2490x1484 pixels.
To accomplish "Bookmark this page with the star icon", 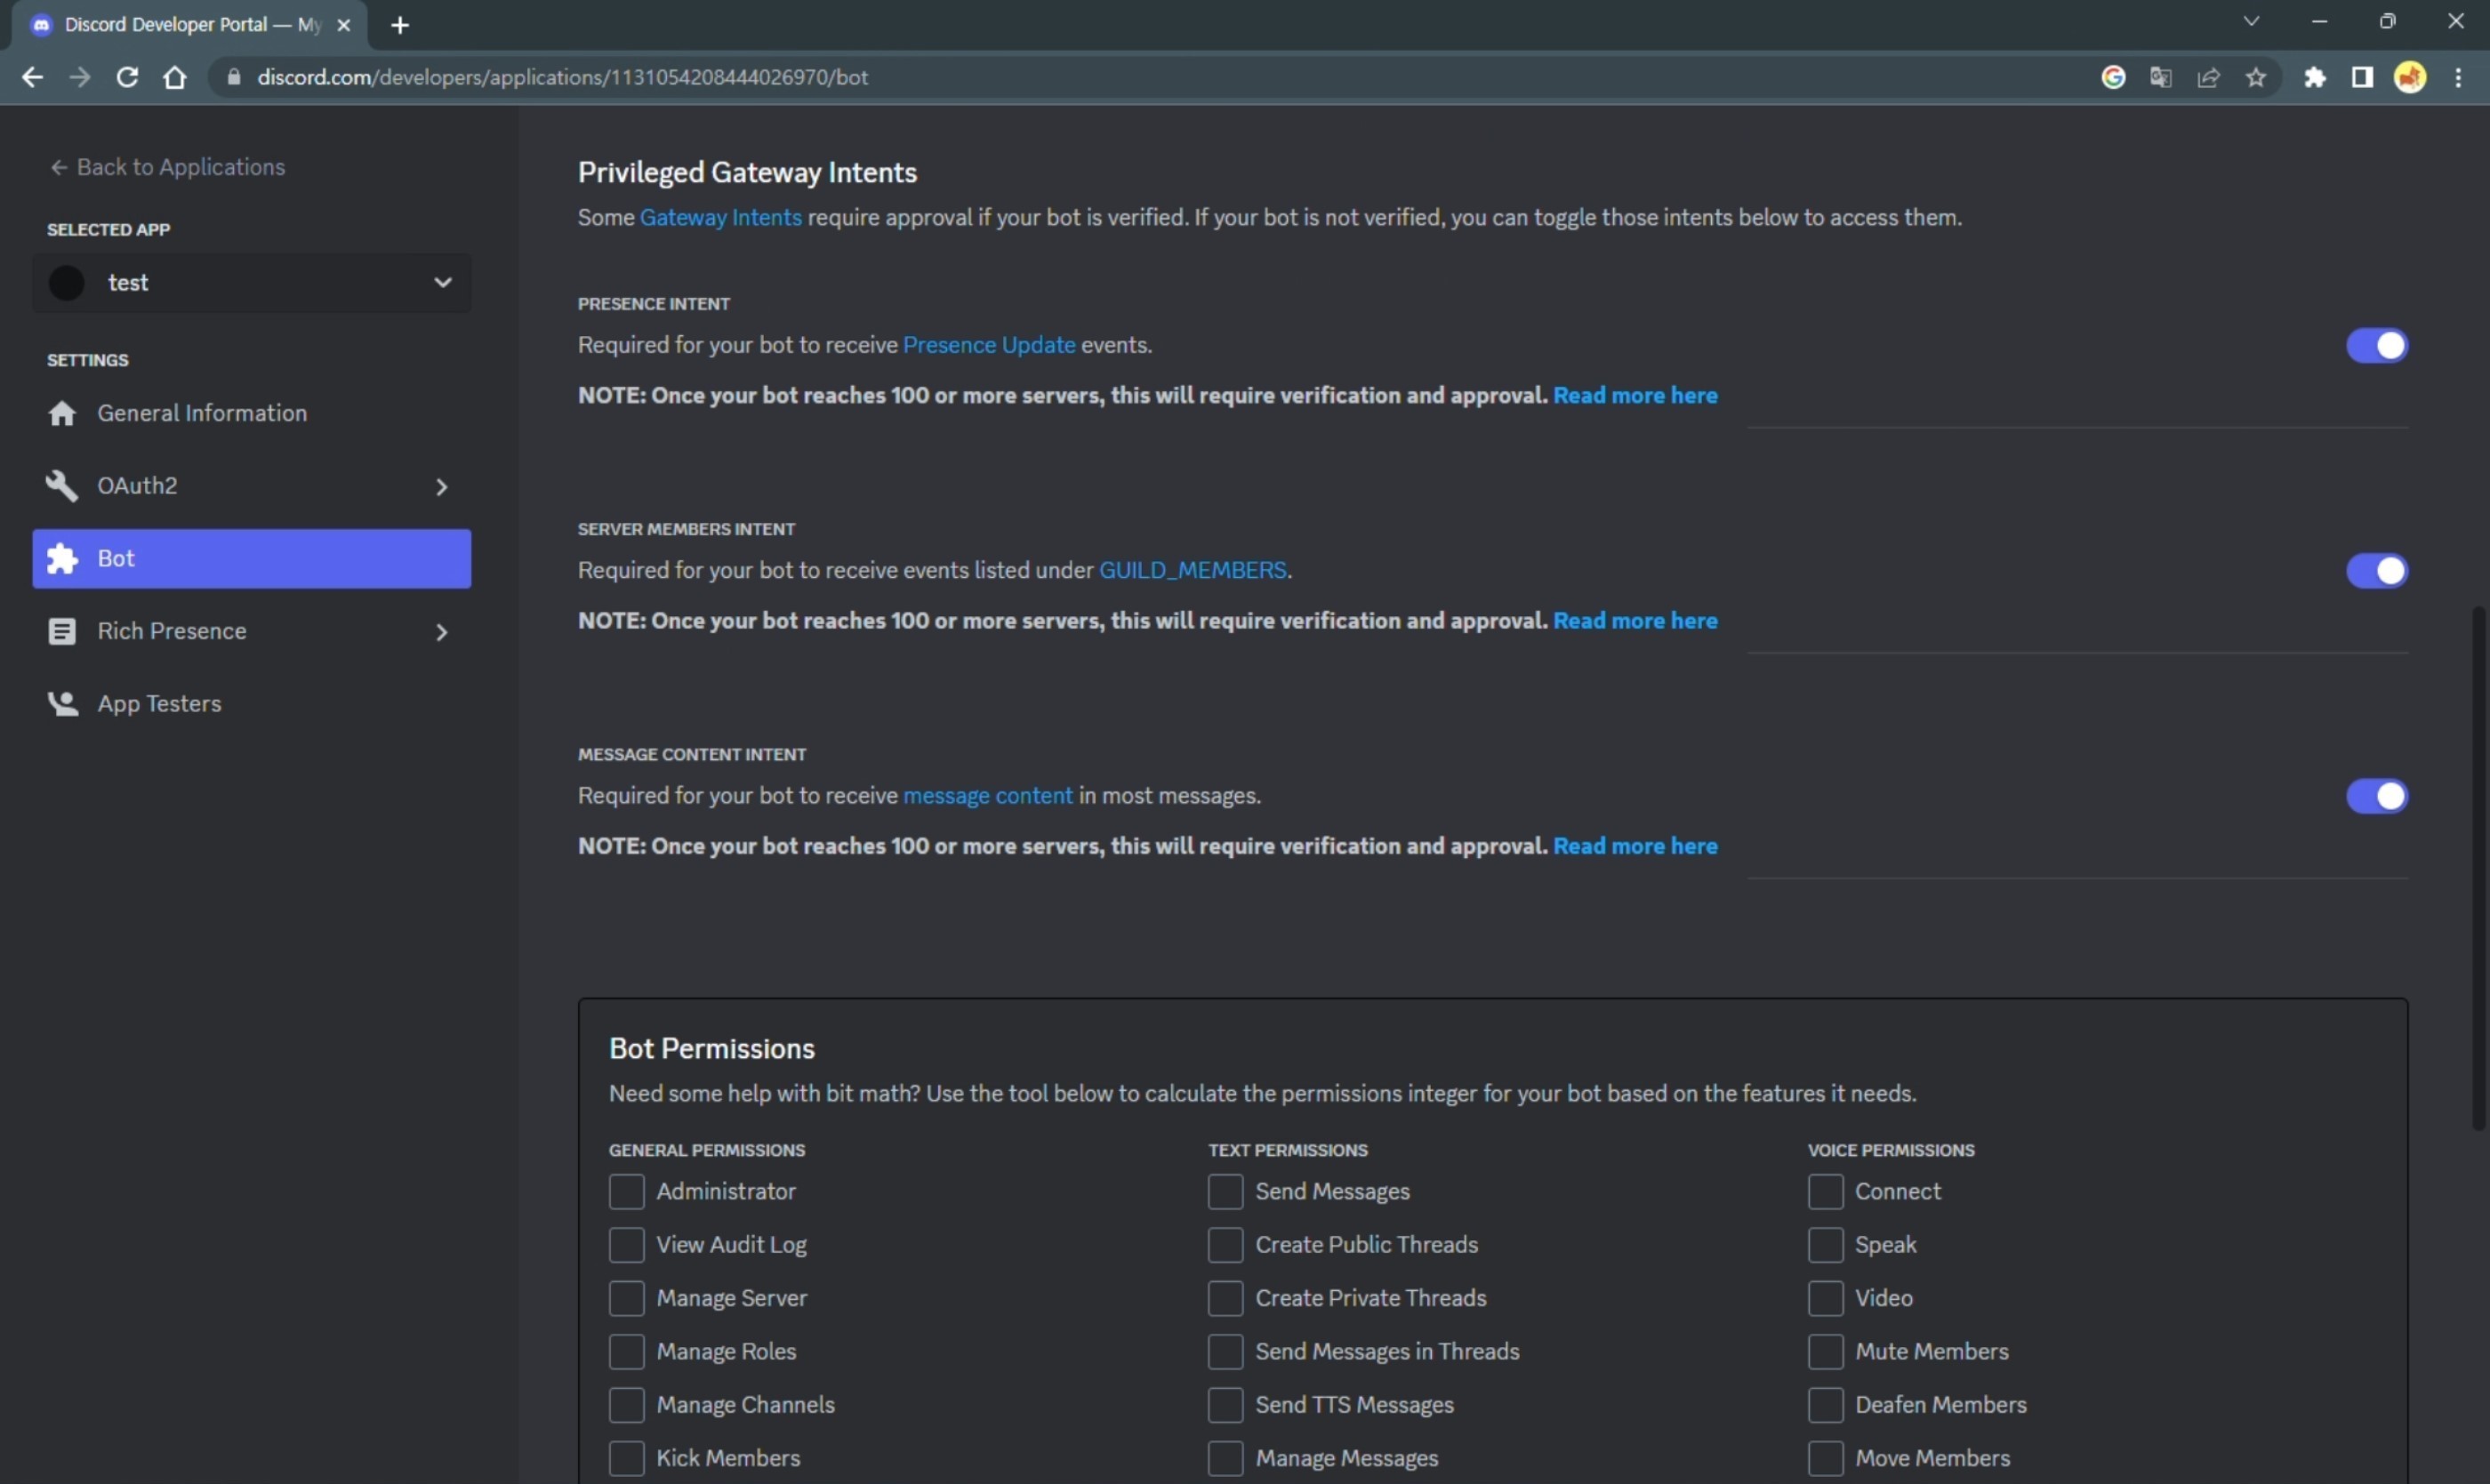I will [x=2256, y=77].
